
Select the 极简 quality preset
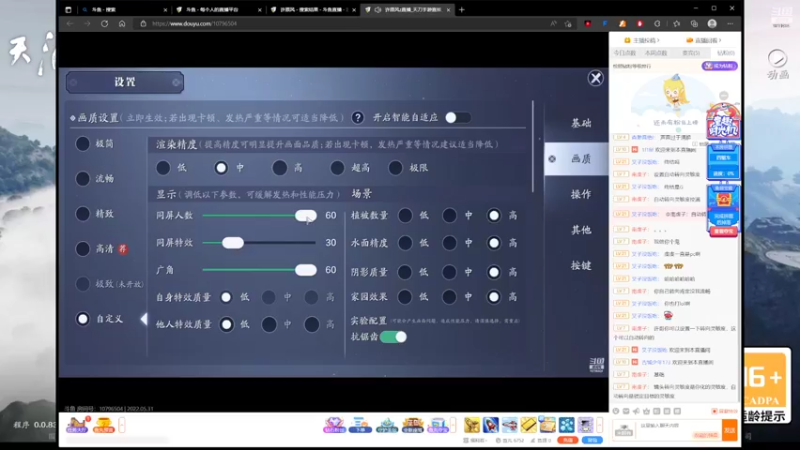83,144
